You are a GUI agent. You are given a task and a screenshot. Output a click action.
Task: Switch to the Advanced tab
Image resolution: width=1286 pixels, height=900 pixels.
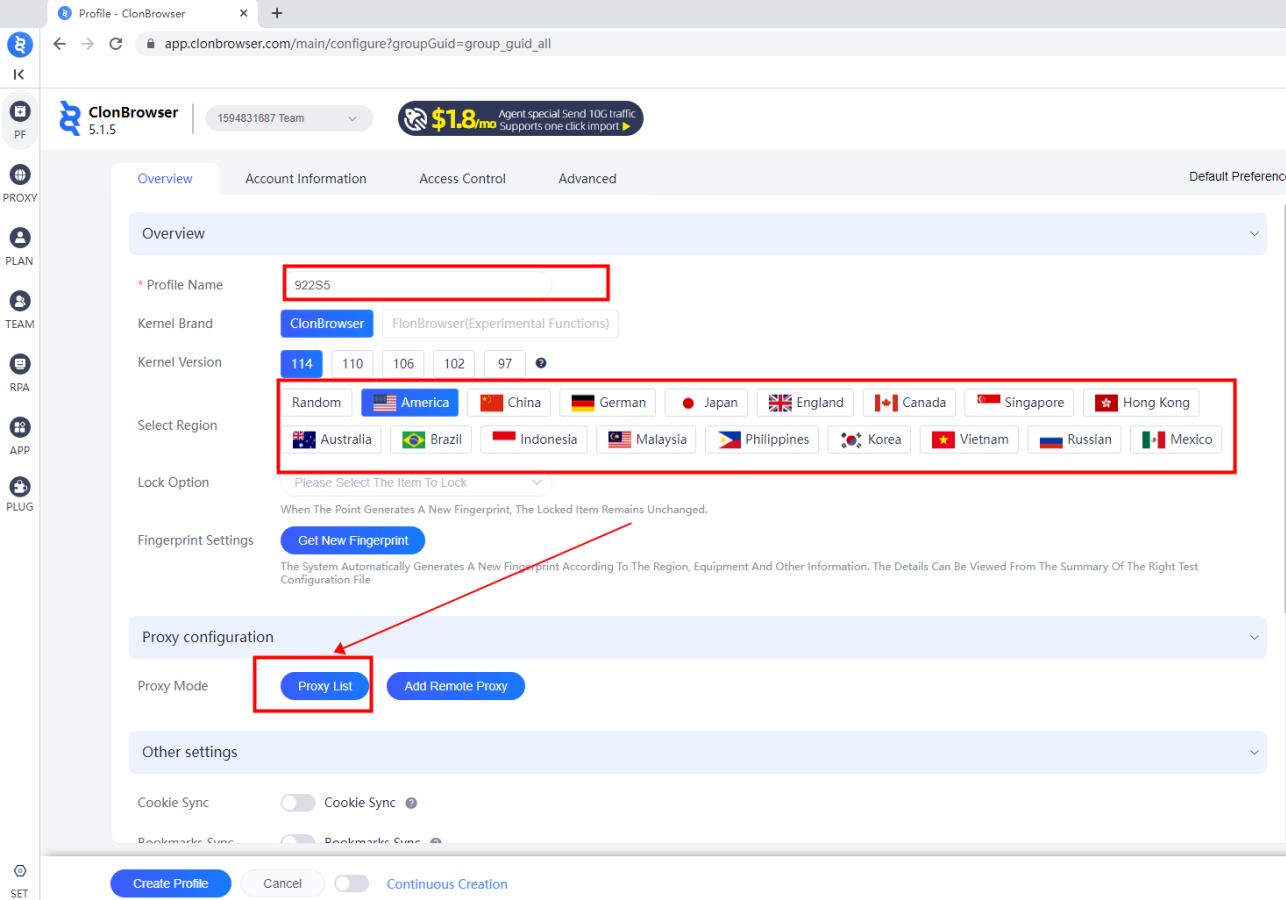click(587, 179)
